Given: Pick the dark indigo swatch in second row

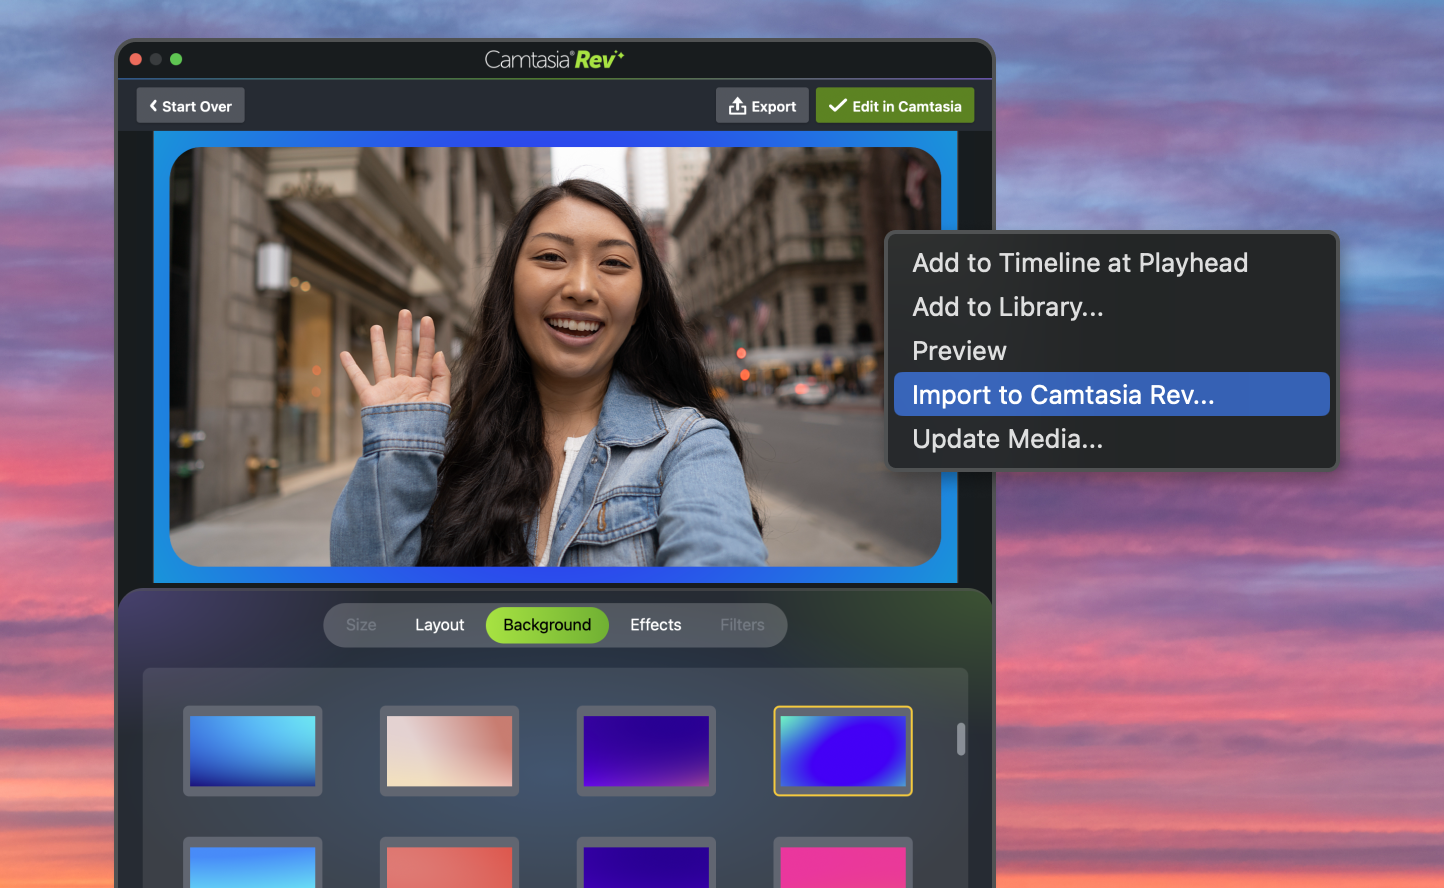Looking at the screenshot, I should (646, 863).
